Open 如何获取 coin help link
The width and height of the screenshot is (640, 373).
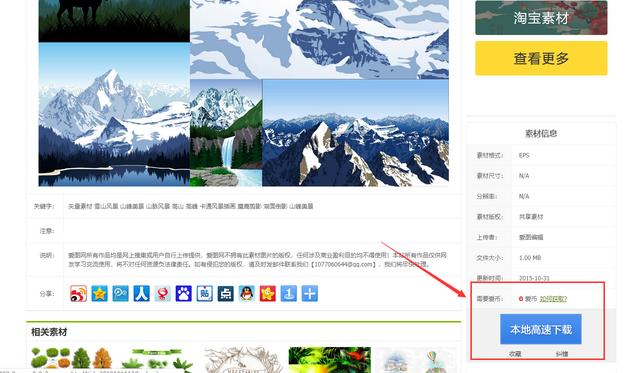click(x=553, y=299)
